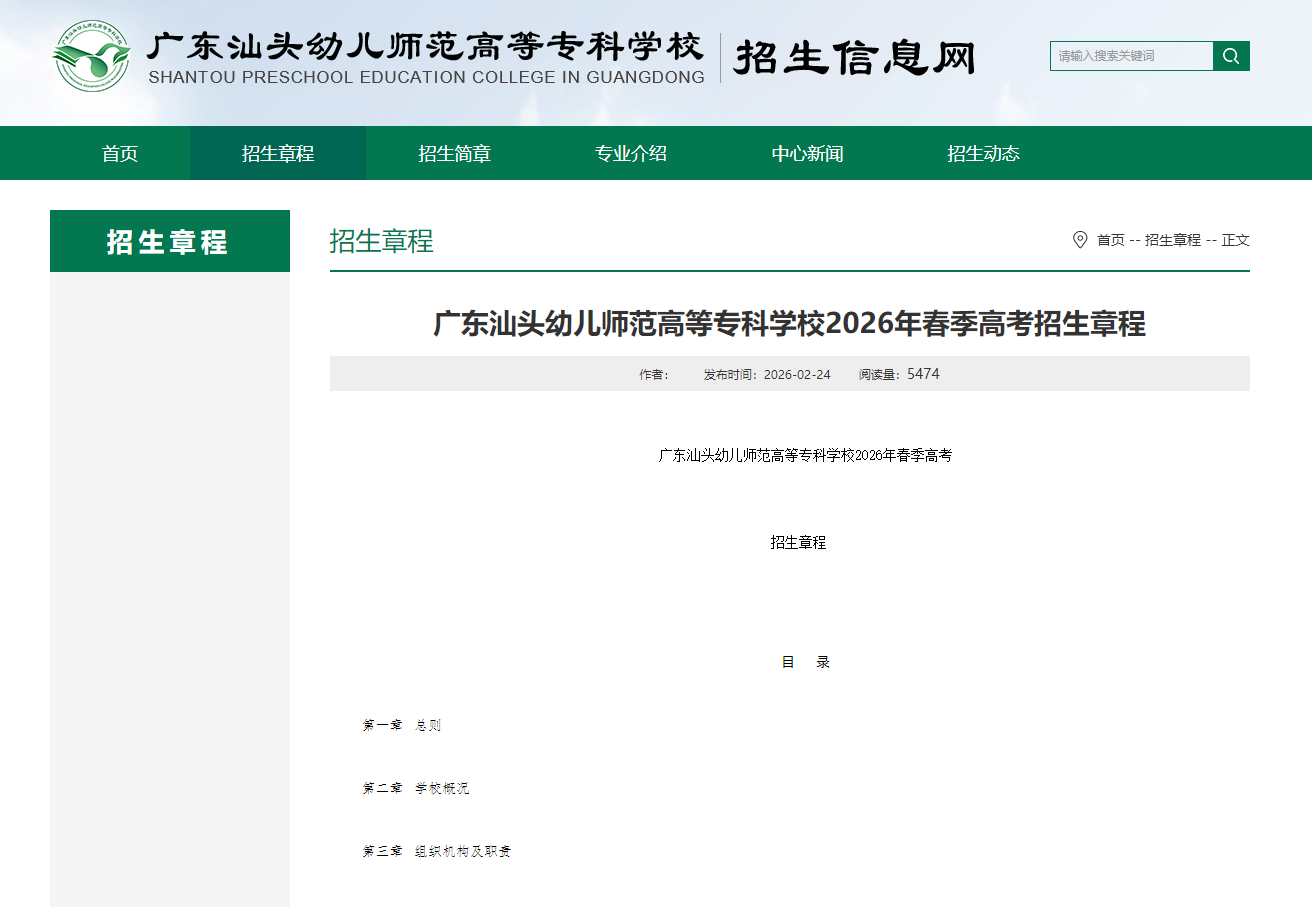Open the 招生章程 breadcrumb link
Image resolution: width=1312 pixels, height=907 pixels.
(1173, 240)
